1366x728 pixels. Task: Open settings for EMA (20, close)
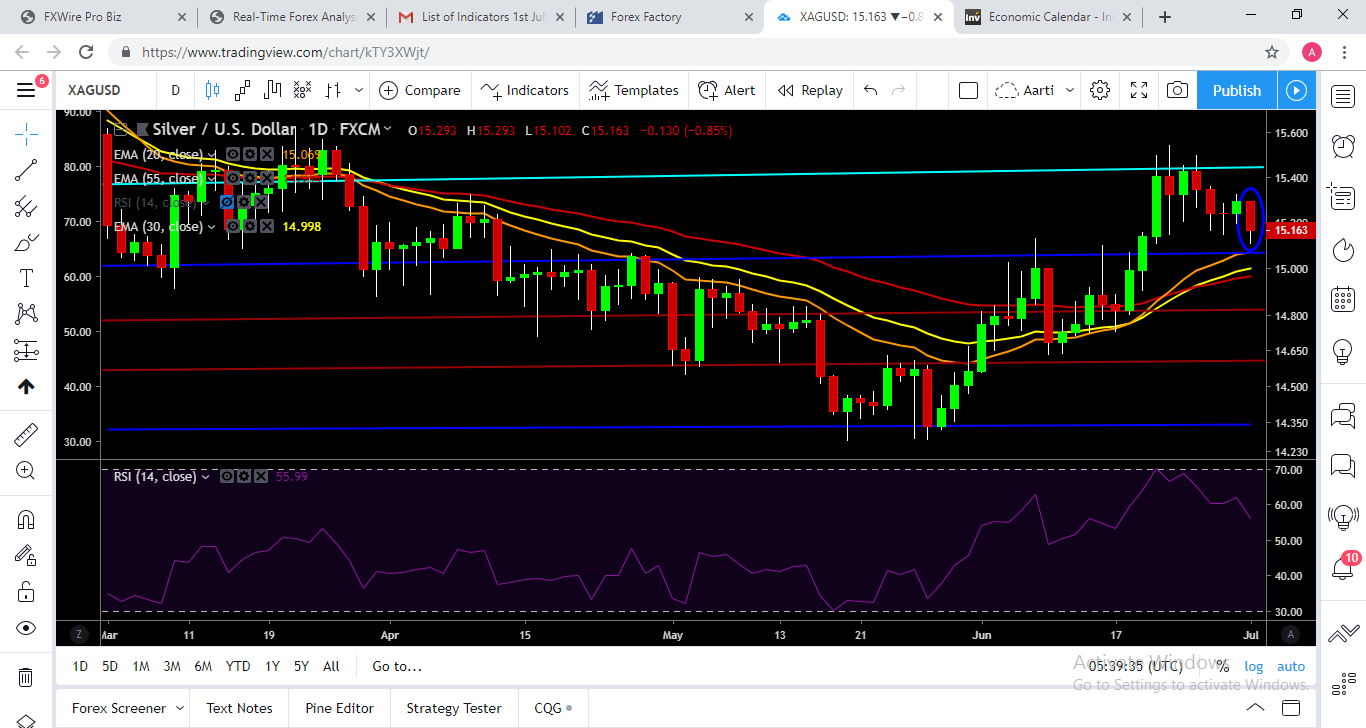point(249,155)
